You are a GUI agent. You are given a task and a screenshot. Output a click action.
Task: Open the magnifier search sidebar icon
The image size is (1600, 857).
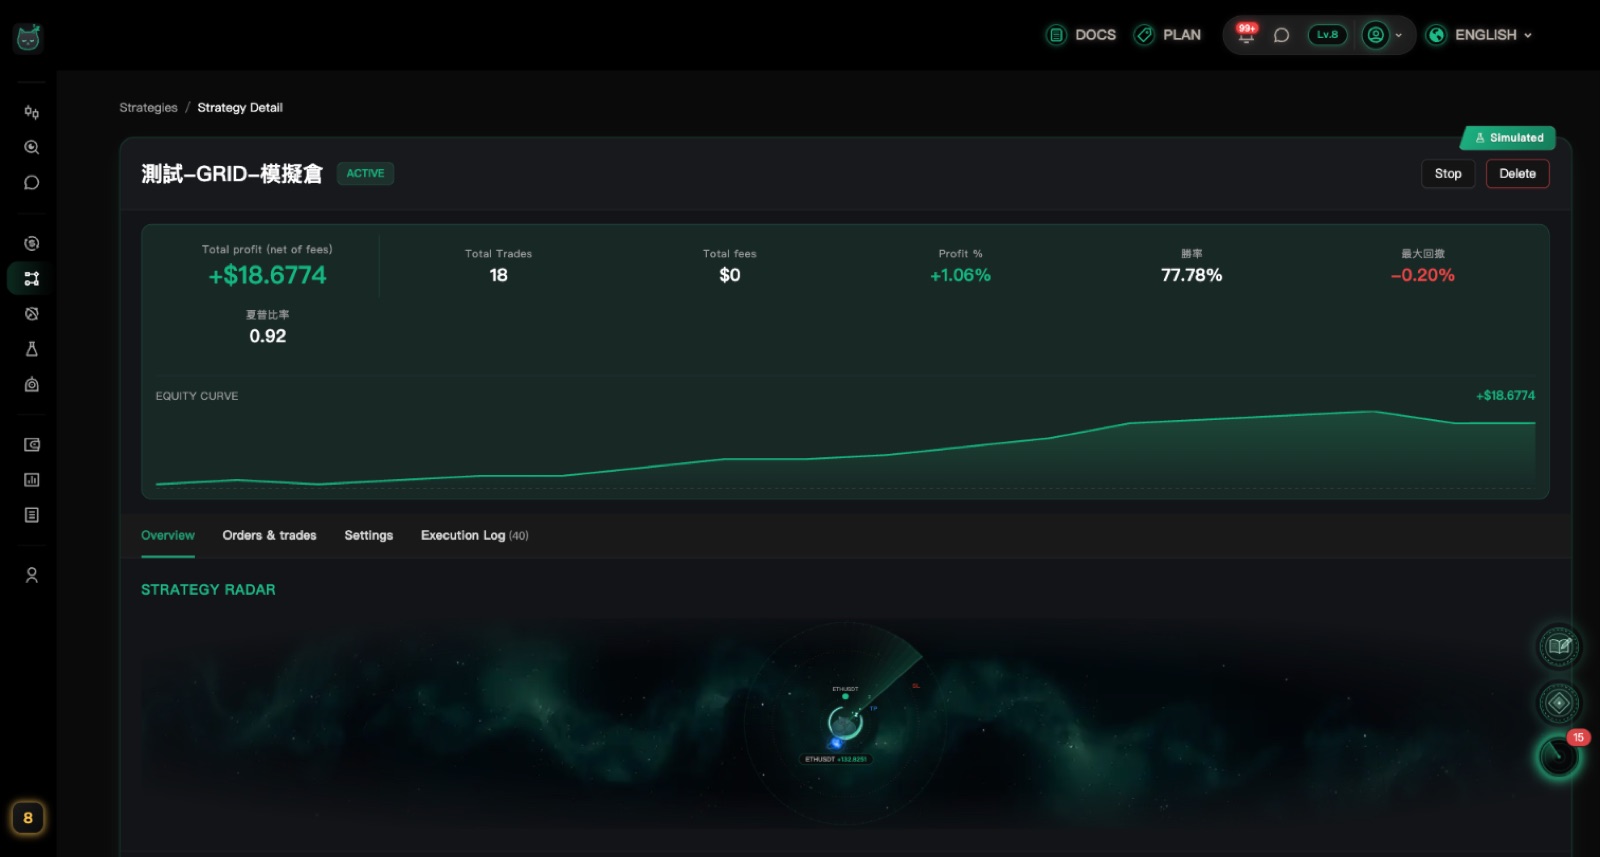click(x=32, y=147)
